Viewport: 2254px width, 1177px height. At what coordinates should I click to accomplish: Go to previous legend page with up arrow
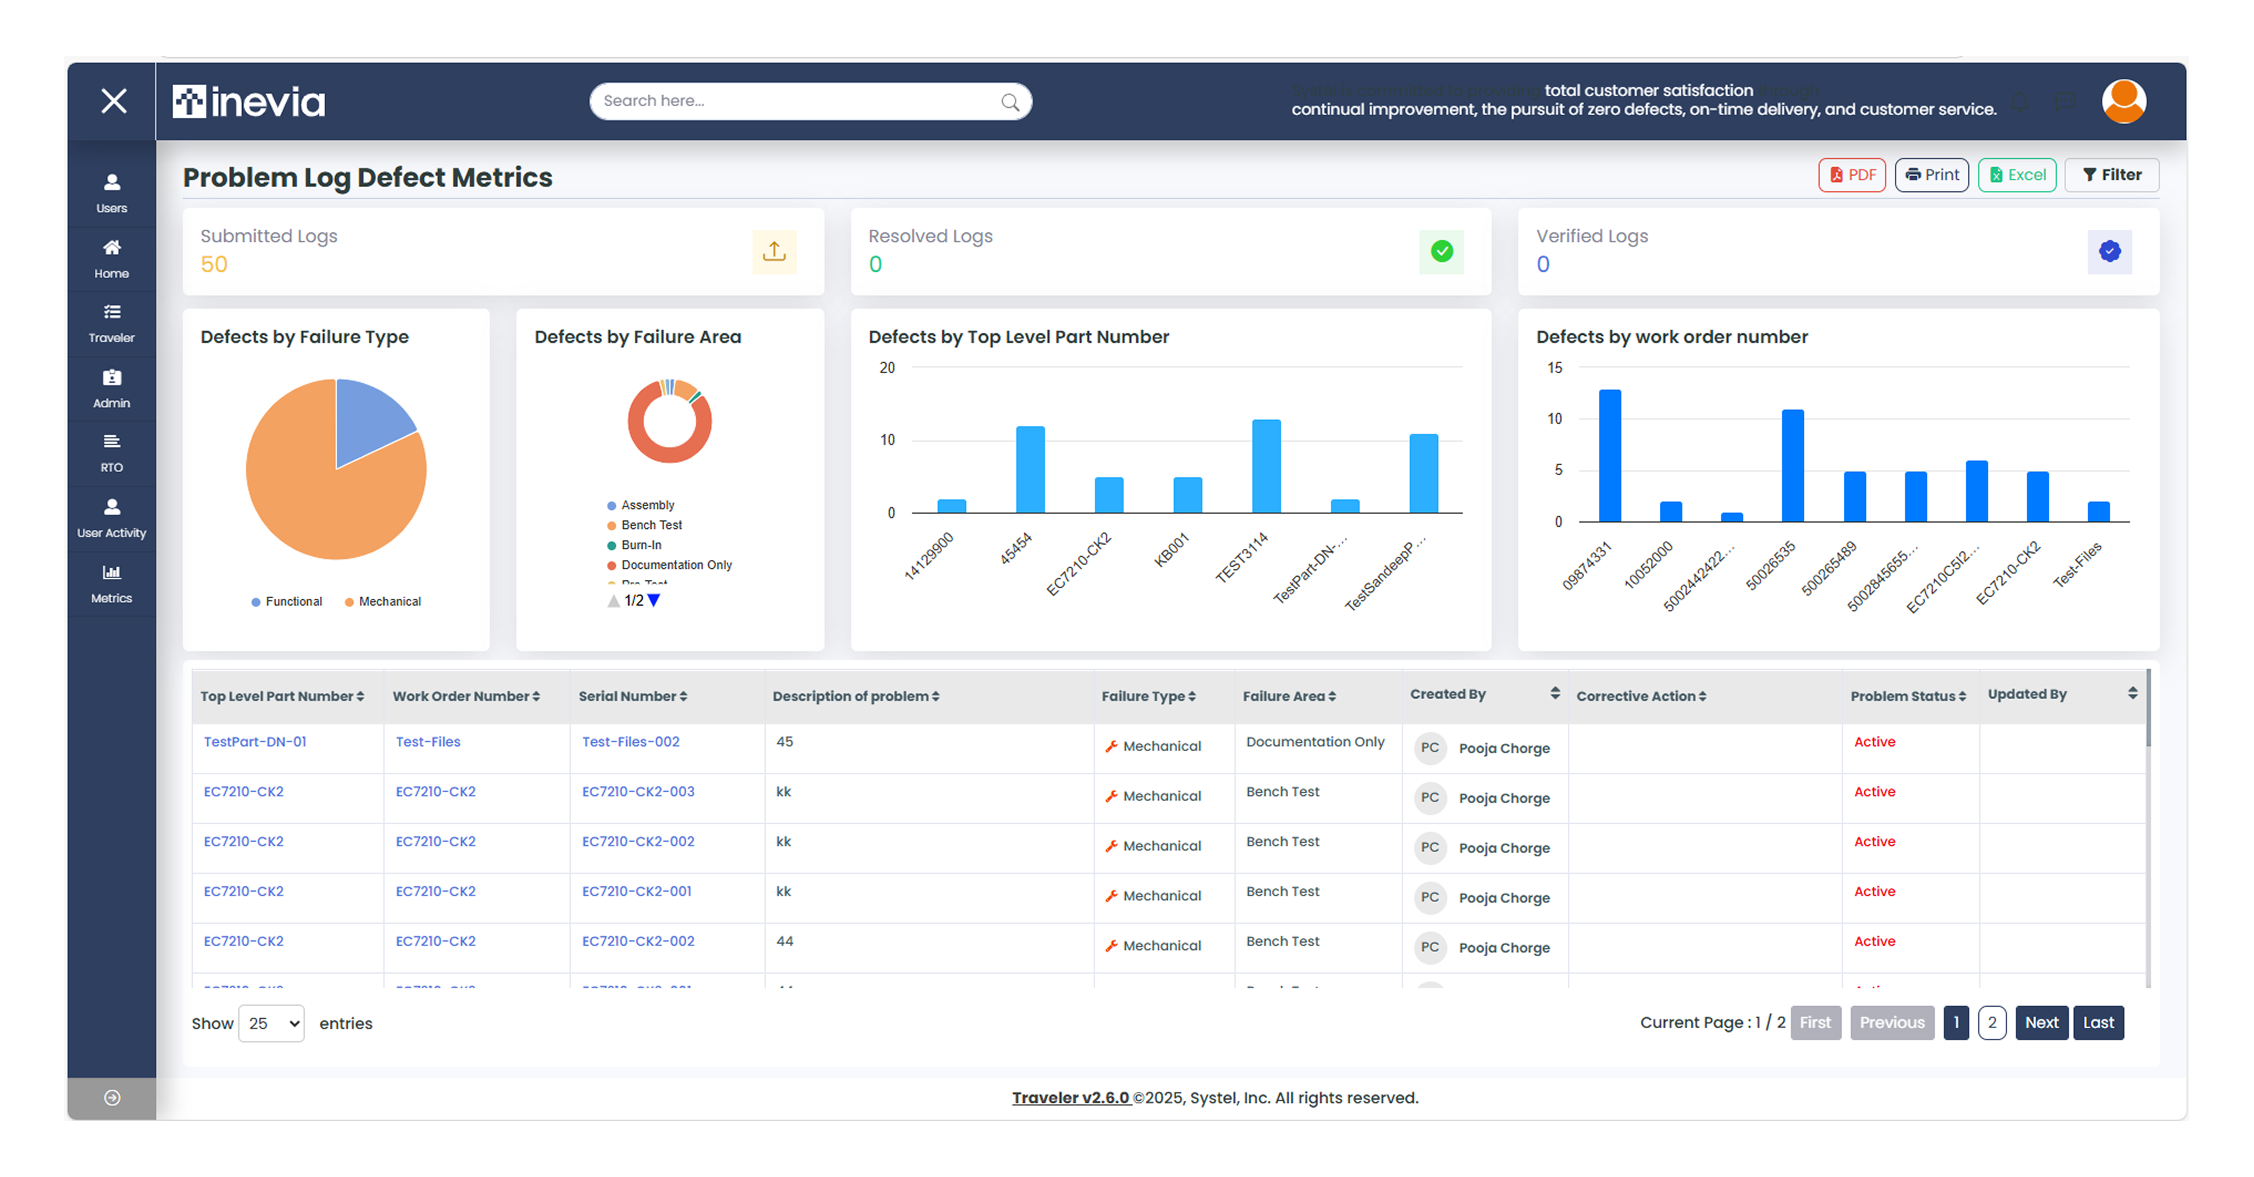pos(613,601)
